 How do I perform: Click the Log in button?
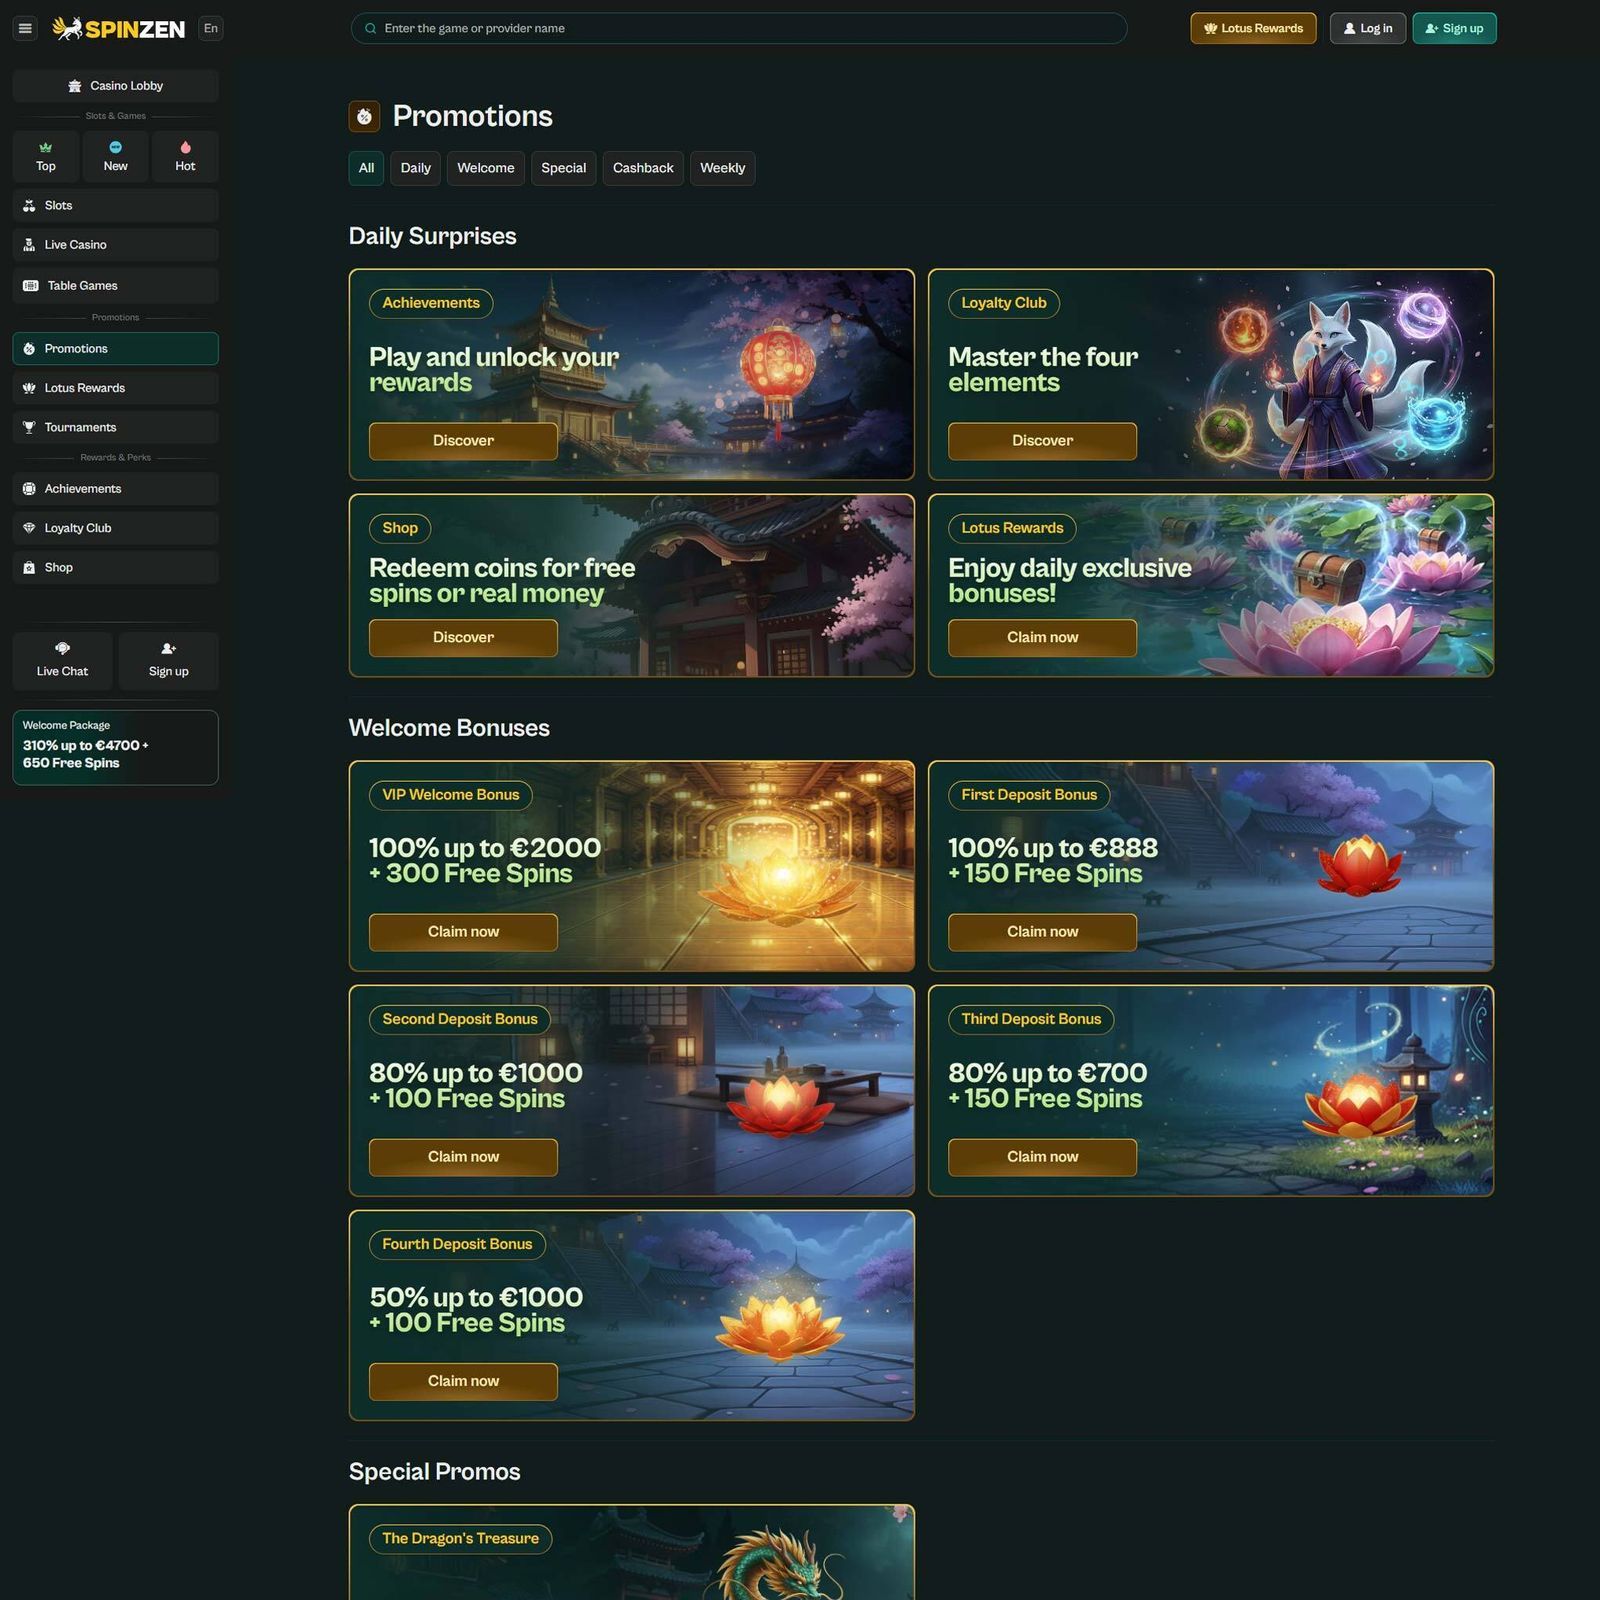(1367, 28)
